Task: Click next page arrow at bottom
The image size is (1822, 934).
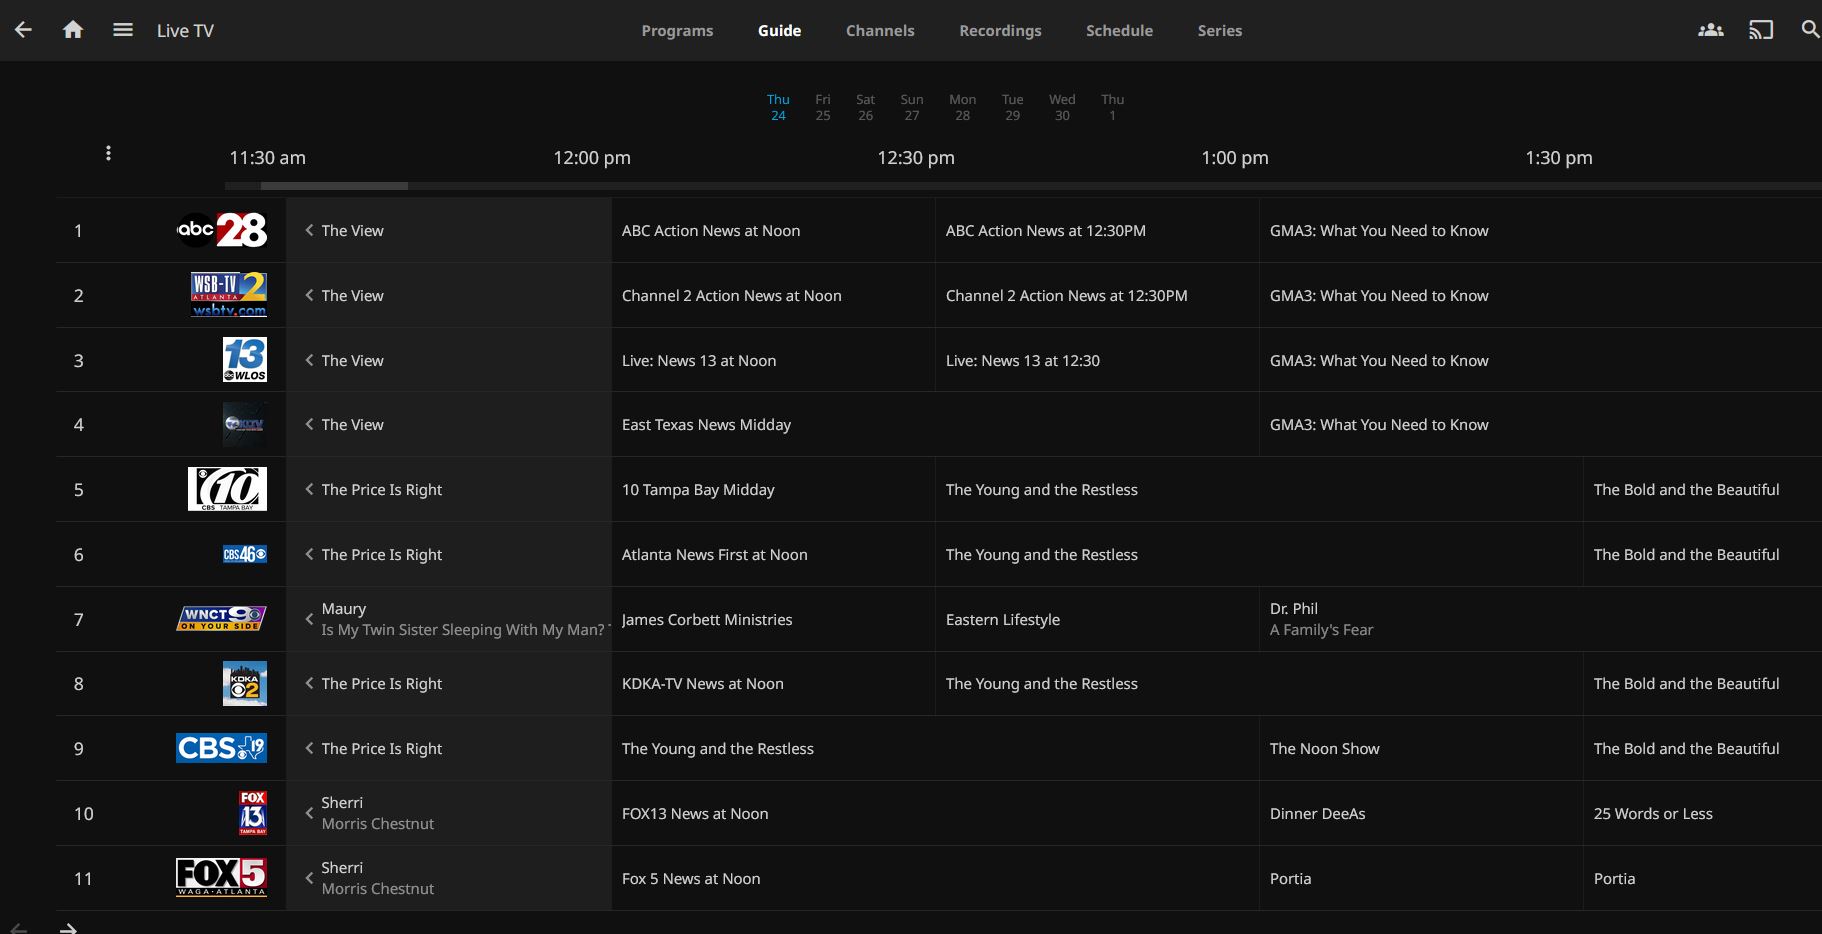Action: (68, 928)
